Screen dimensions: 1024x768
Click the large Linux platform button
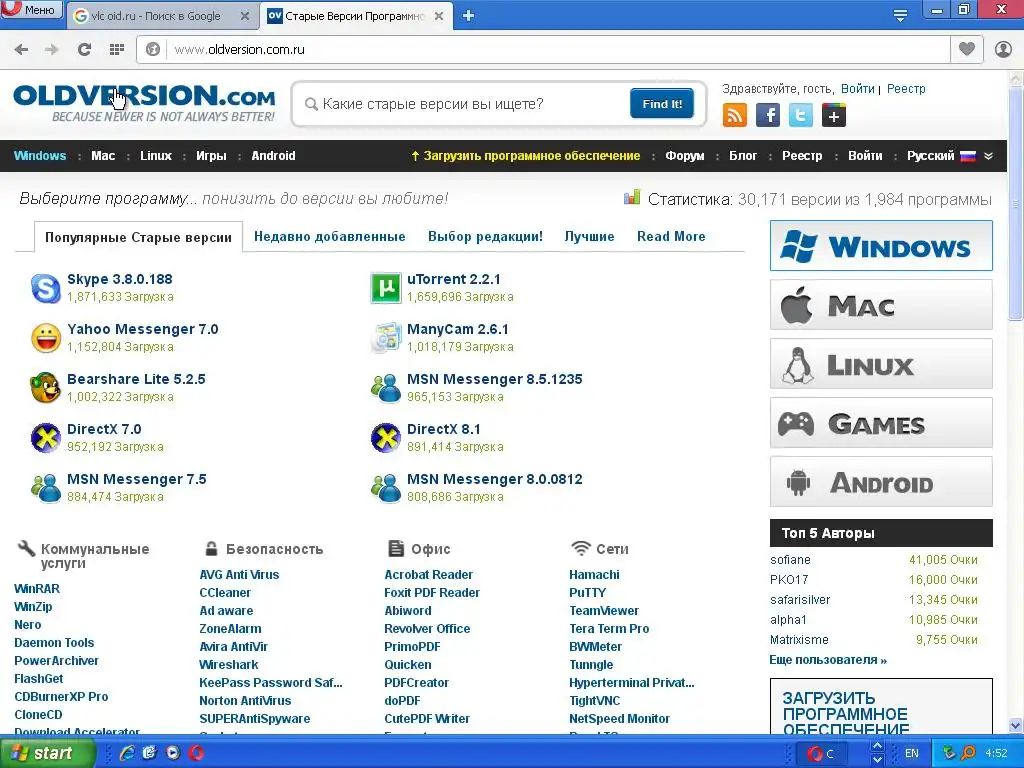click(x=881, y=364)
